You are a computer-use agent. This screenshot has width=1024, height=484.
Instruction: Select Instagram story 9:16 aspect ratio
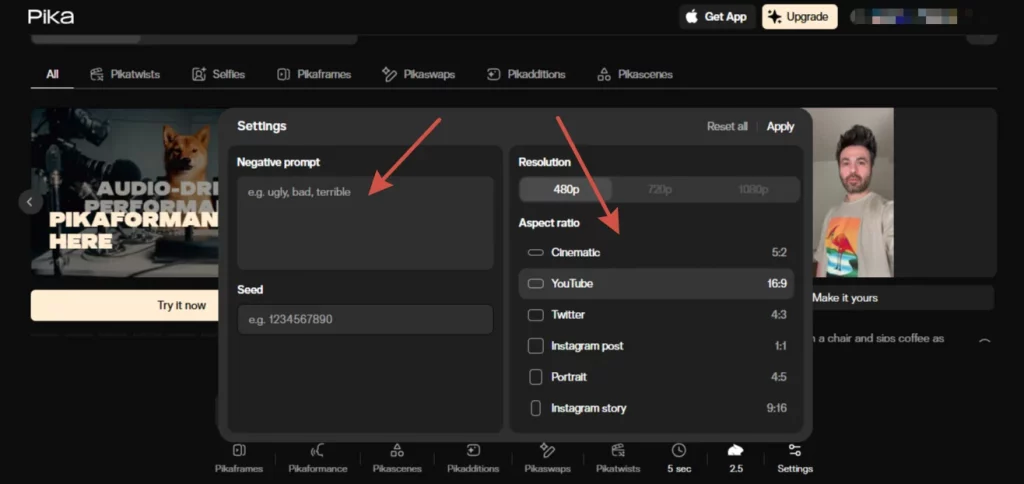click(656, 408)
